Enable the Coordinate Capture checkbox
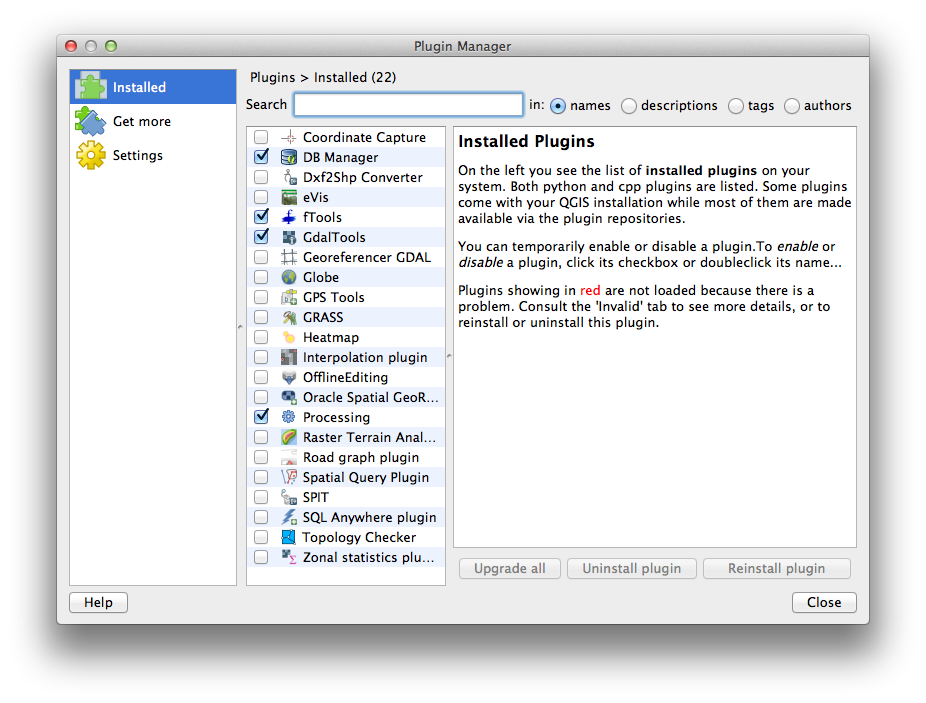 [x=261, y=137]
